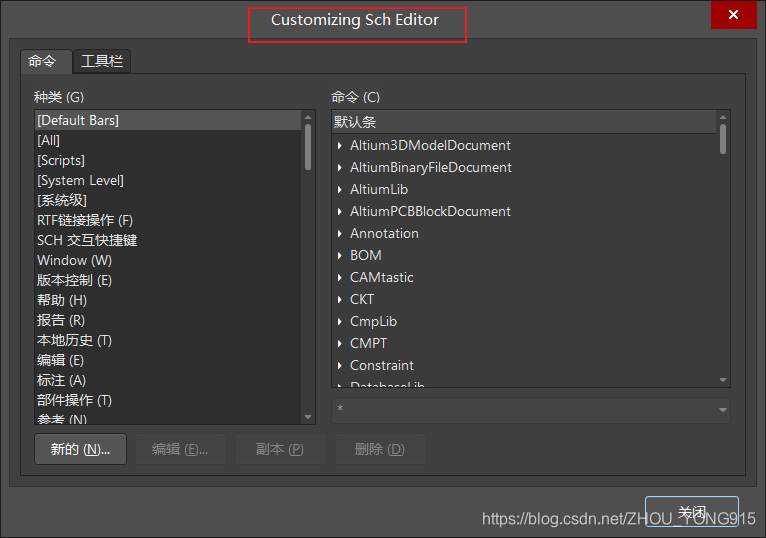Click the 新的 (N)... button
Viewport: 766px width, 538px height.
click(x=81, y=449)
